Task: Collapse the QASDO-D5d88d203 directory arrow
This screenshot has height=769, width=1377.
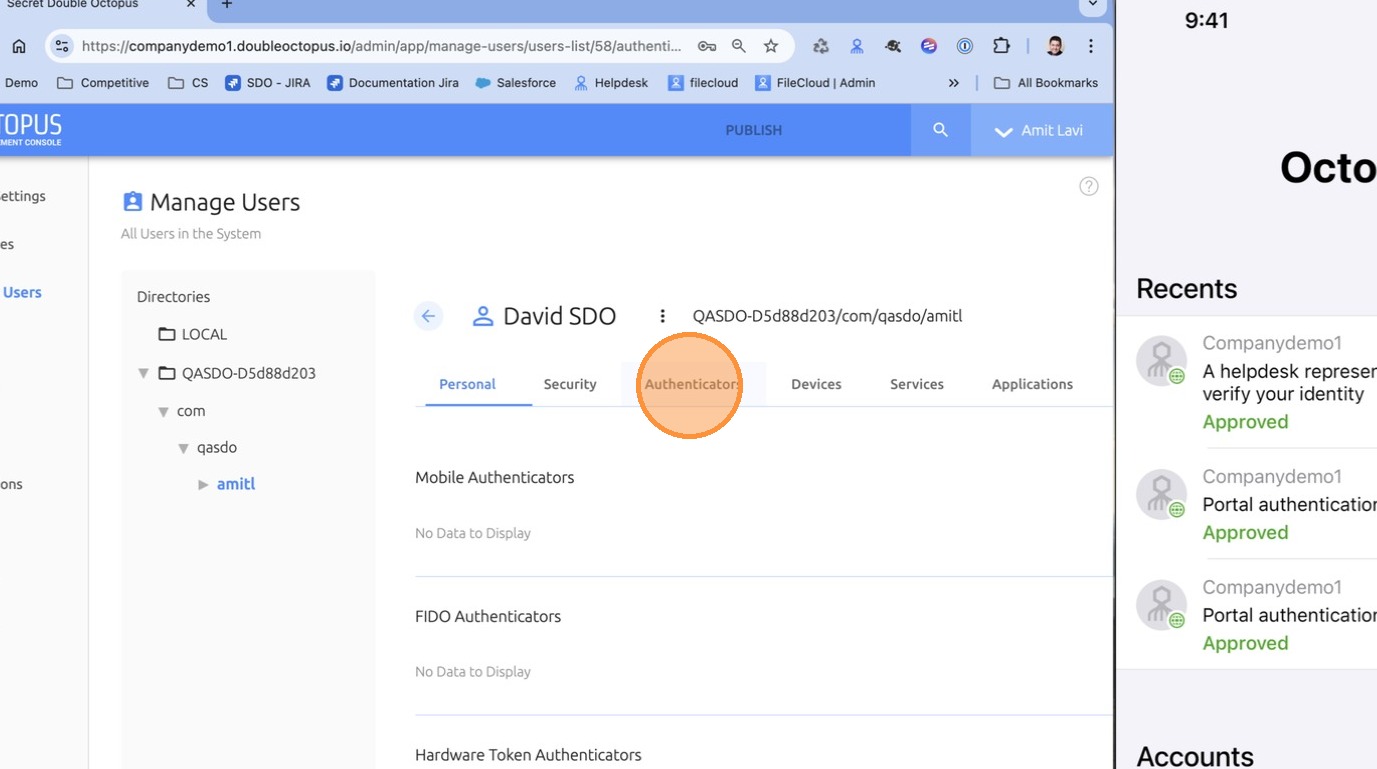Action: point(143,373)
